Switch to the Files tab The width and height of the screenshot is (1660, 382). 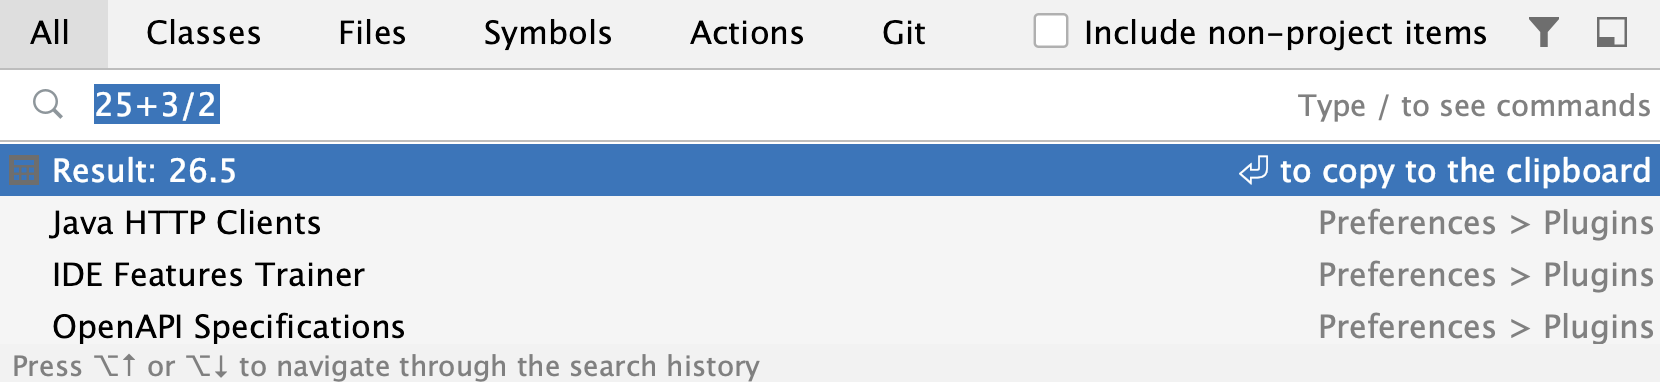(372, 33)
